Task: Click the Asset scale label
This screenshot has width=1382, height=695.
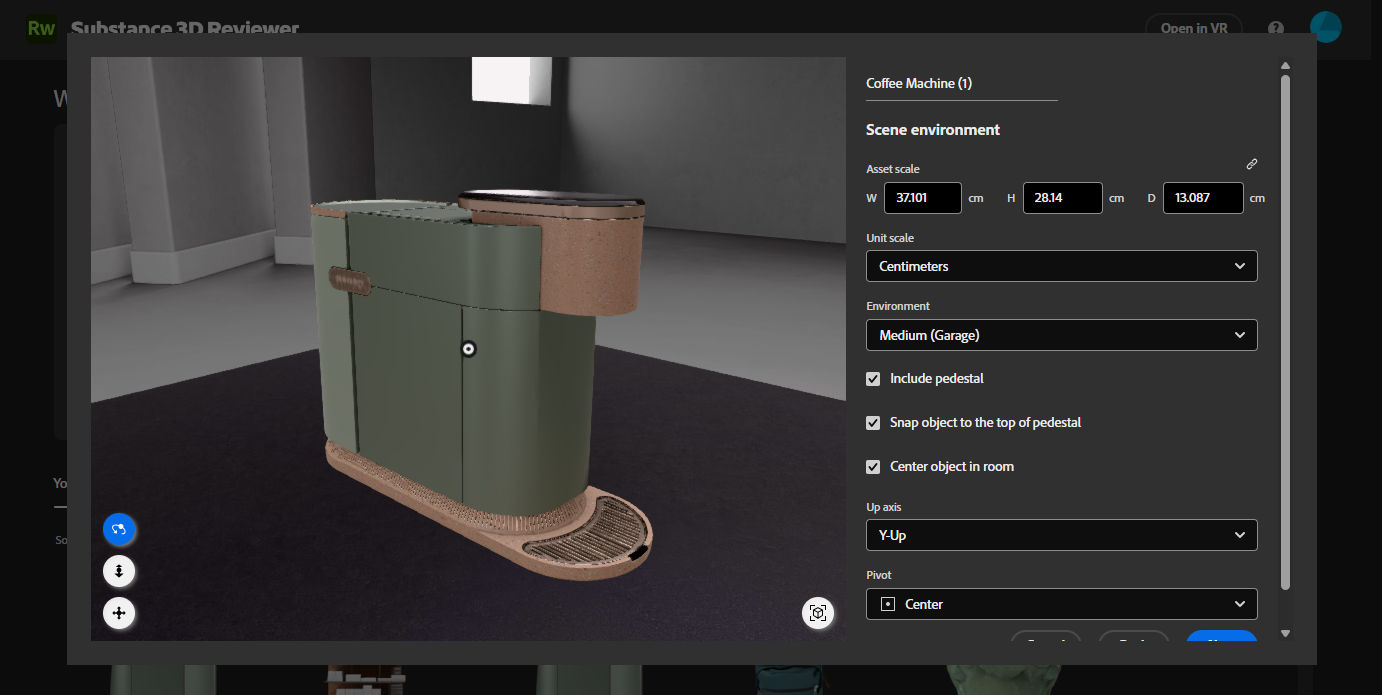Action: [893, 169]
